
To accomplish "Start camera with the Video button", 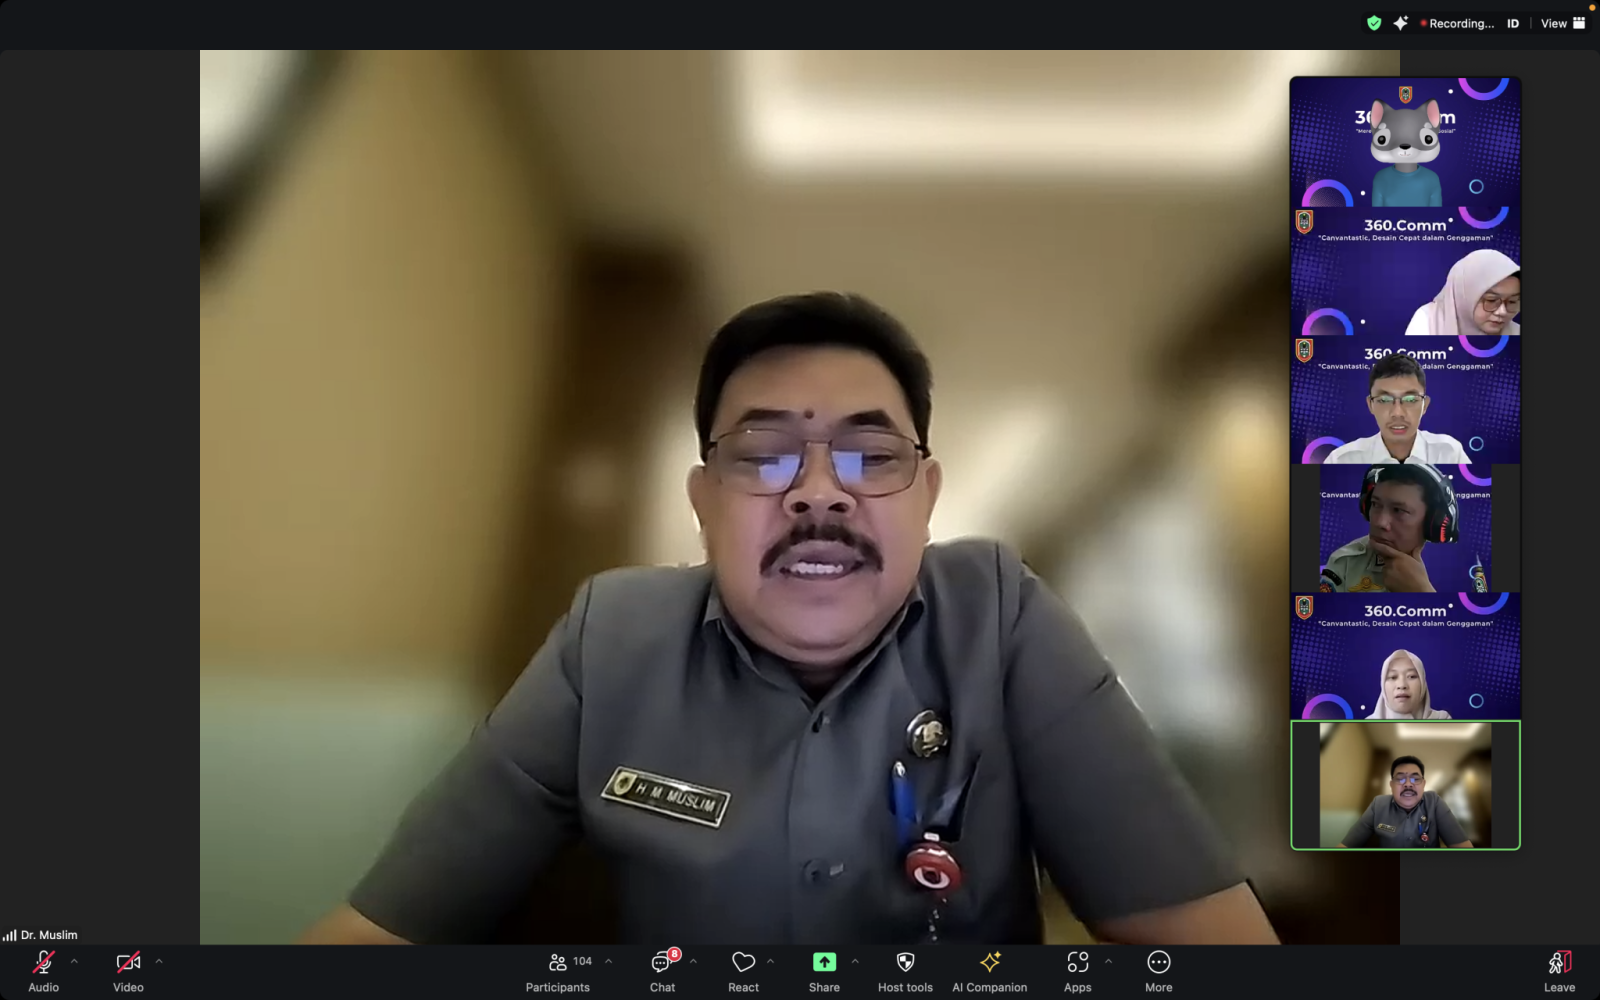I will click(x=128, y=970).
